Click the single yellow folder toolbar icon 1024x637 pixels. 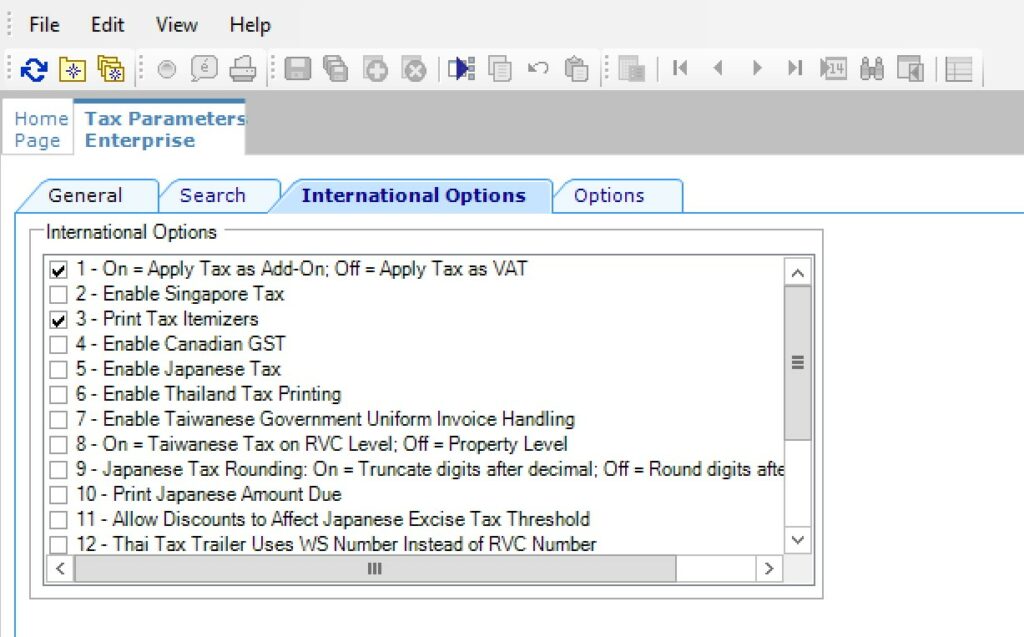(72, 69)
